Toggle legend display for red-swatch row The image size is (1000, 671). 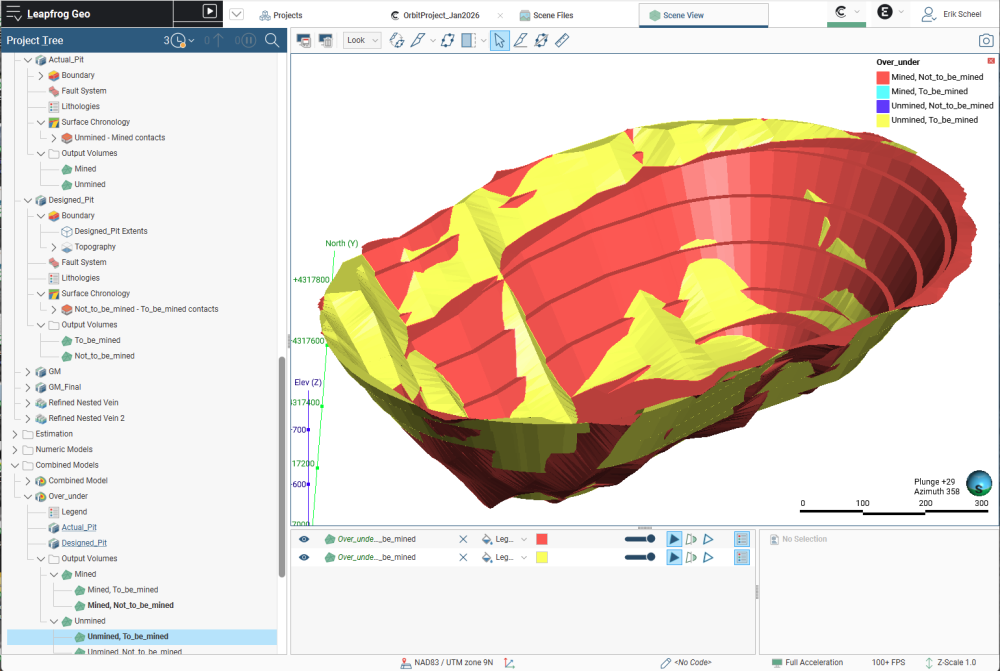point(742,540)
